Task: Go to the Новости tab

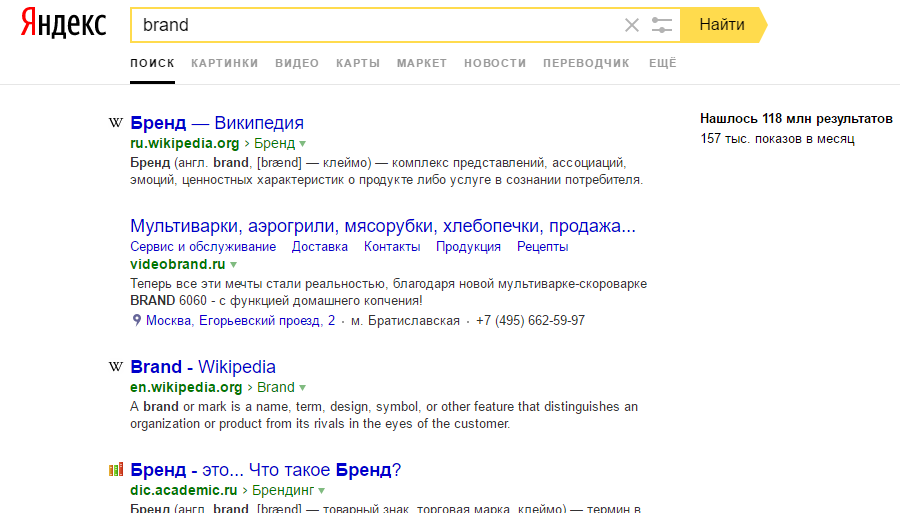Action: (495, 63)
